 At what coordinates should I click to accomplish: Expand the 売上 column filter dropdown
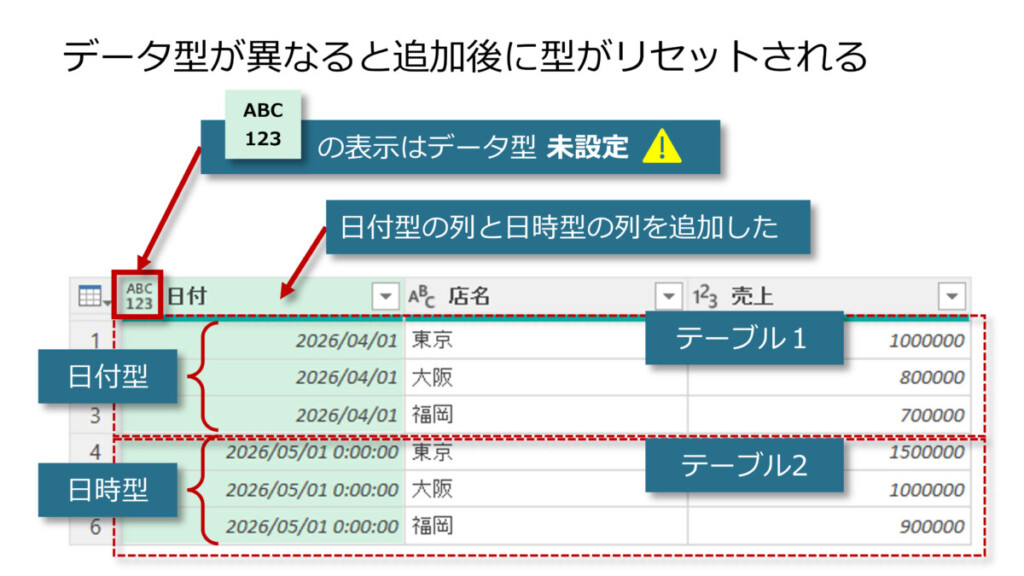(x=951, y=296)
